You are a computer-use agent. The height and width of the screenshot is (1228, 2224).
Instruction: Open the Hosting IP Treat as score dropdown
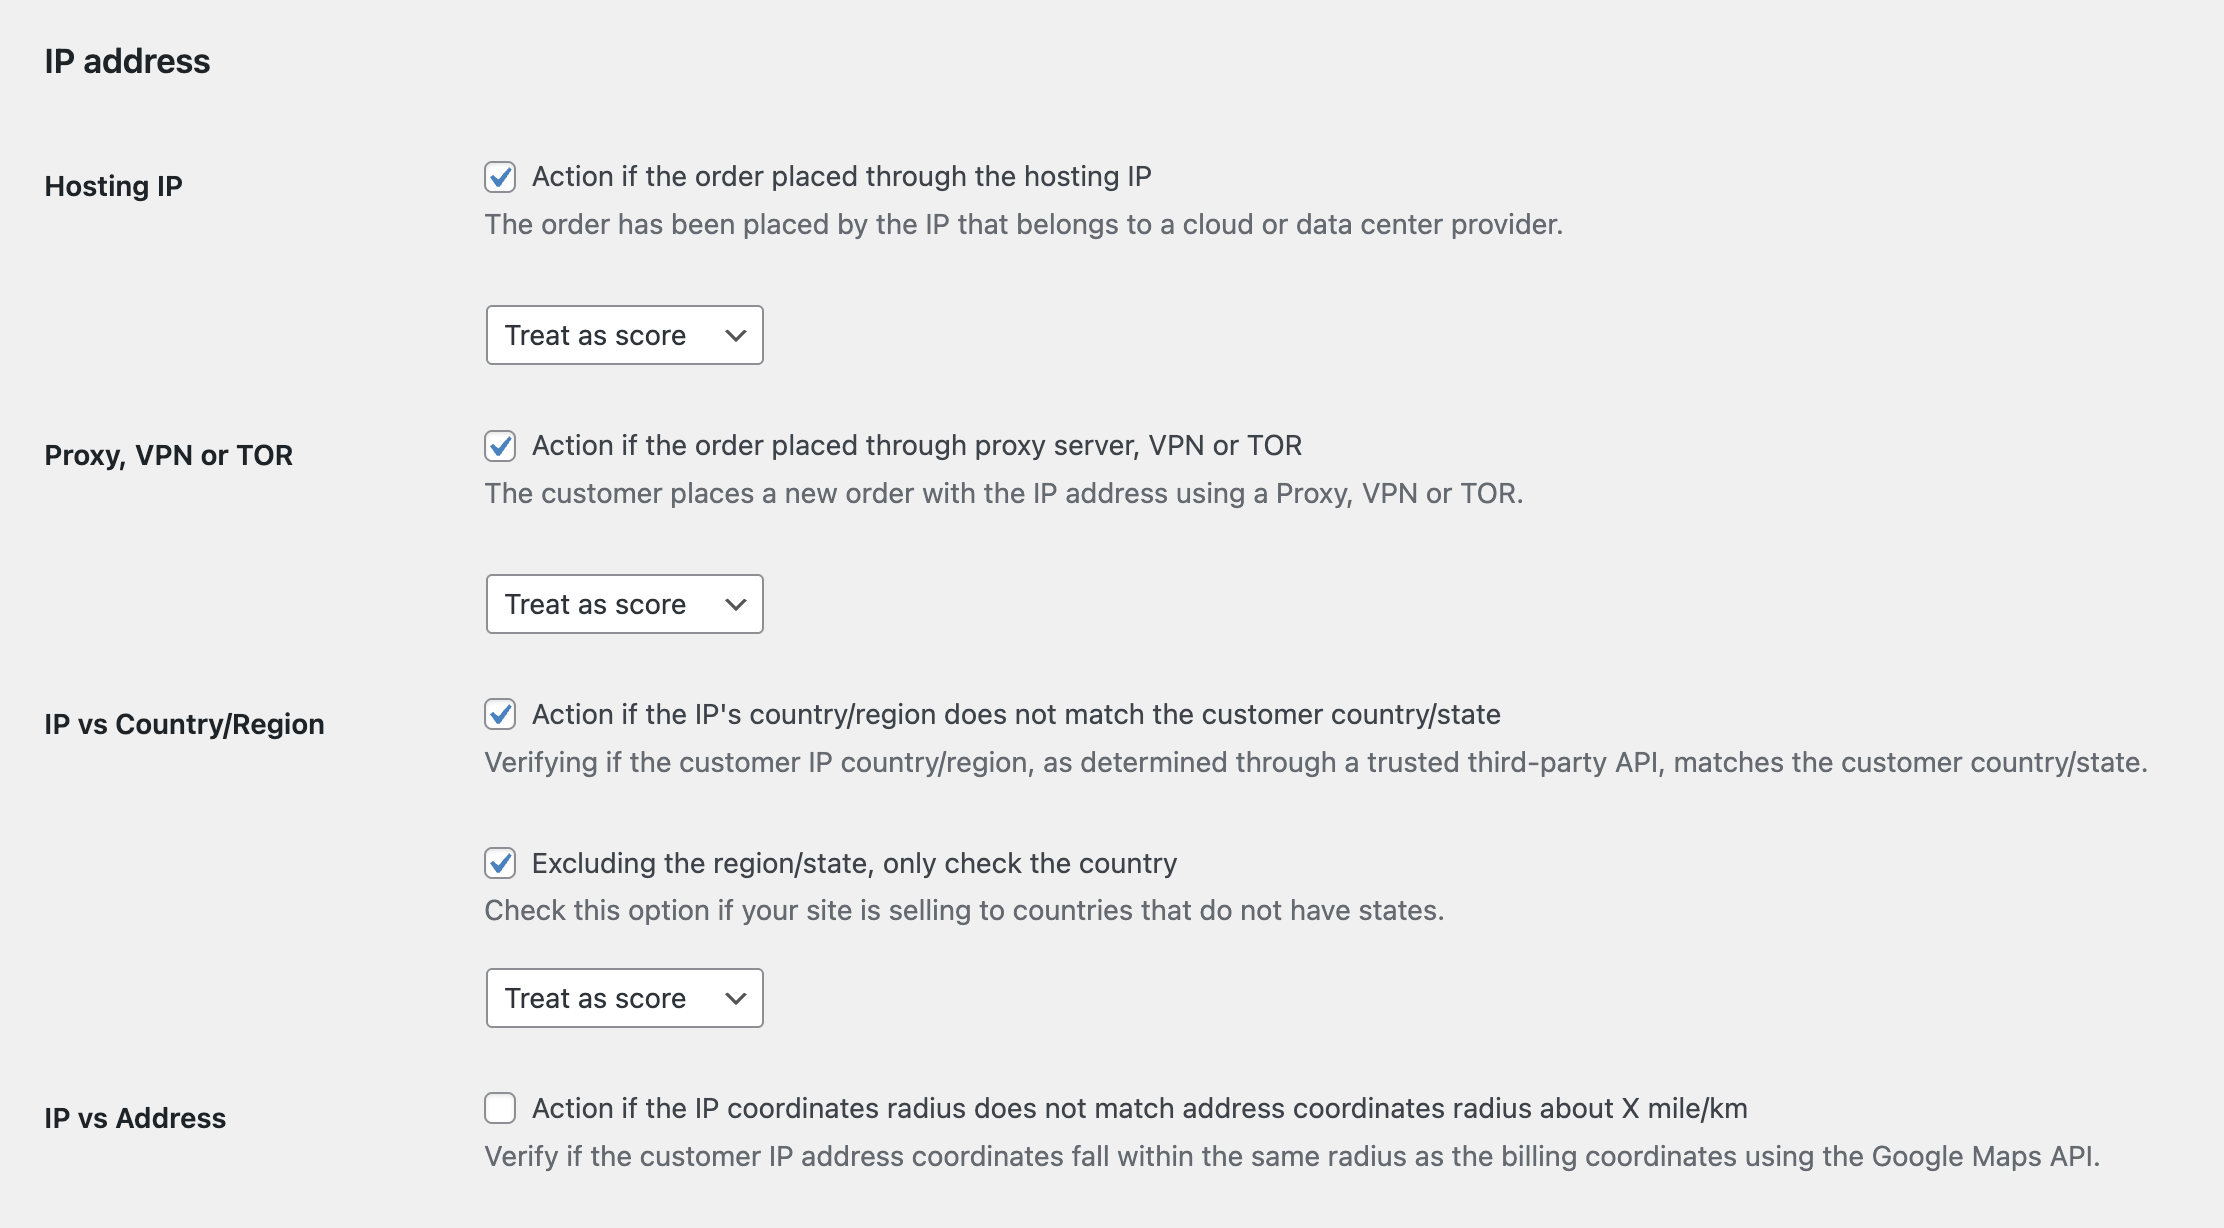click(625, 335)
